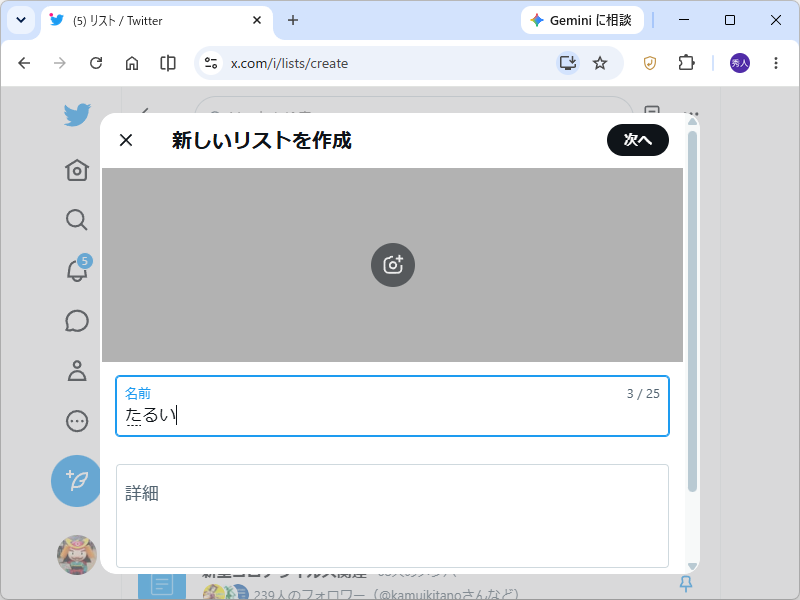Open notifications bell with 5 badge

(x=78, y=268)
